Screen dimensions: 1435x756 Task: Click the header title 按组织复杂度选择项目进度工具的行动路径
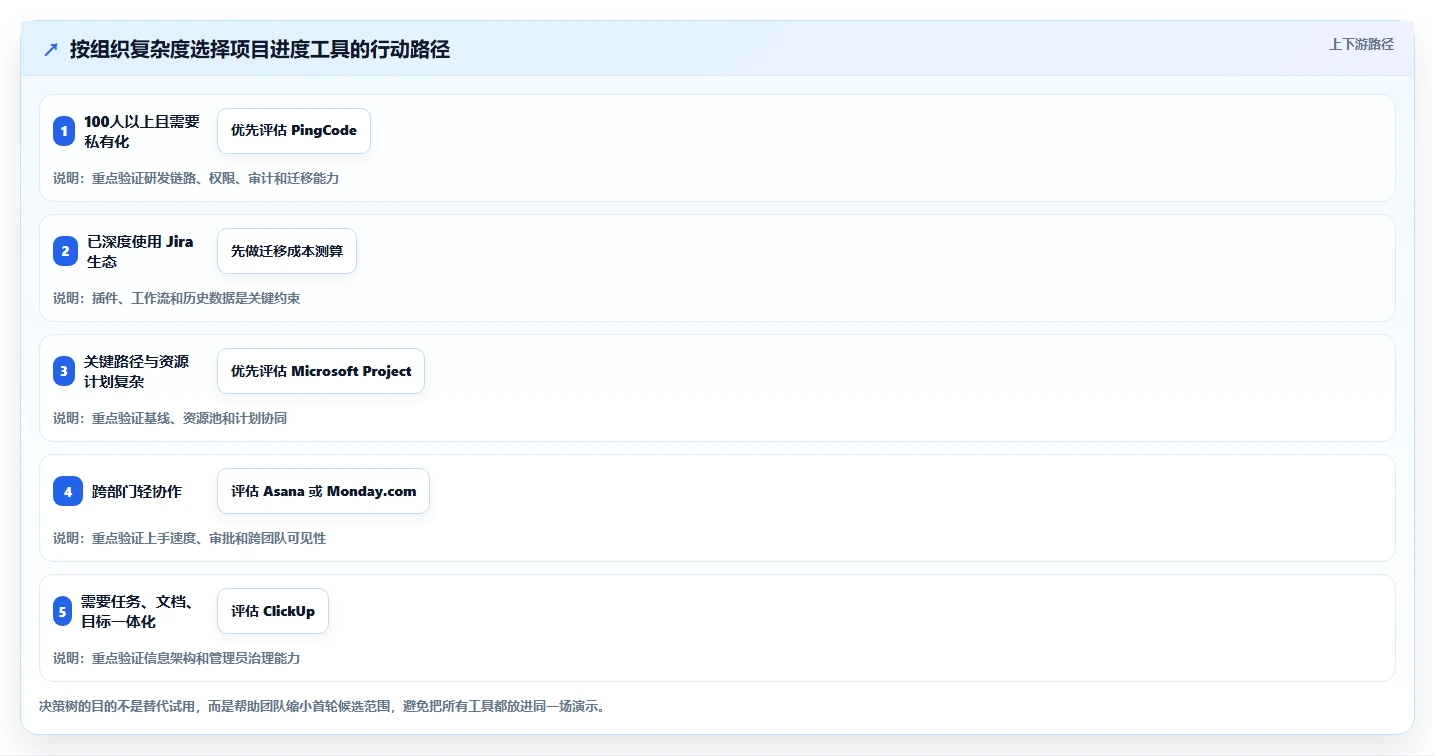click(260, 50)
